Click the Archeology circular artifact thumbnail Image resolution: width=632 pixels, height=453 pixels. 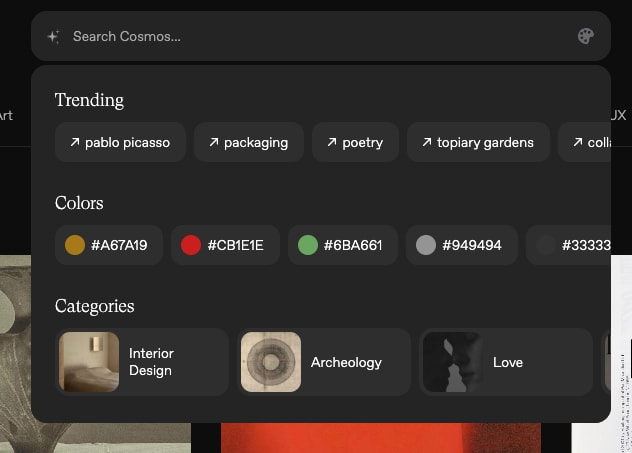pos(271,362)
